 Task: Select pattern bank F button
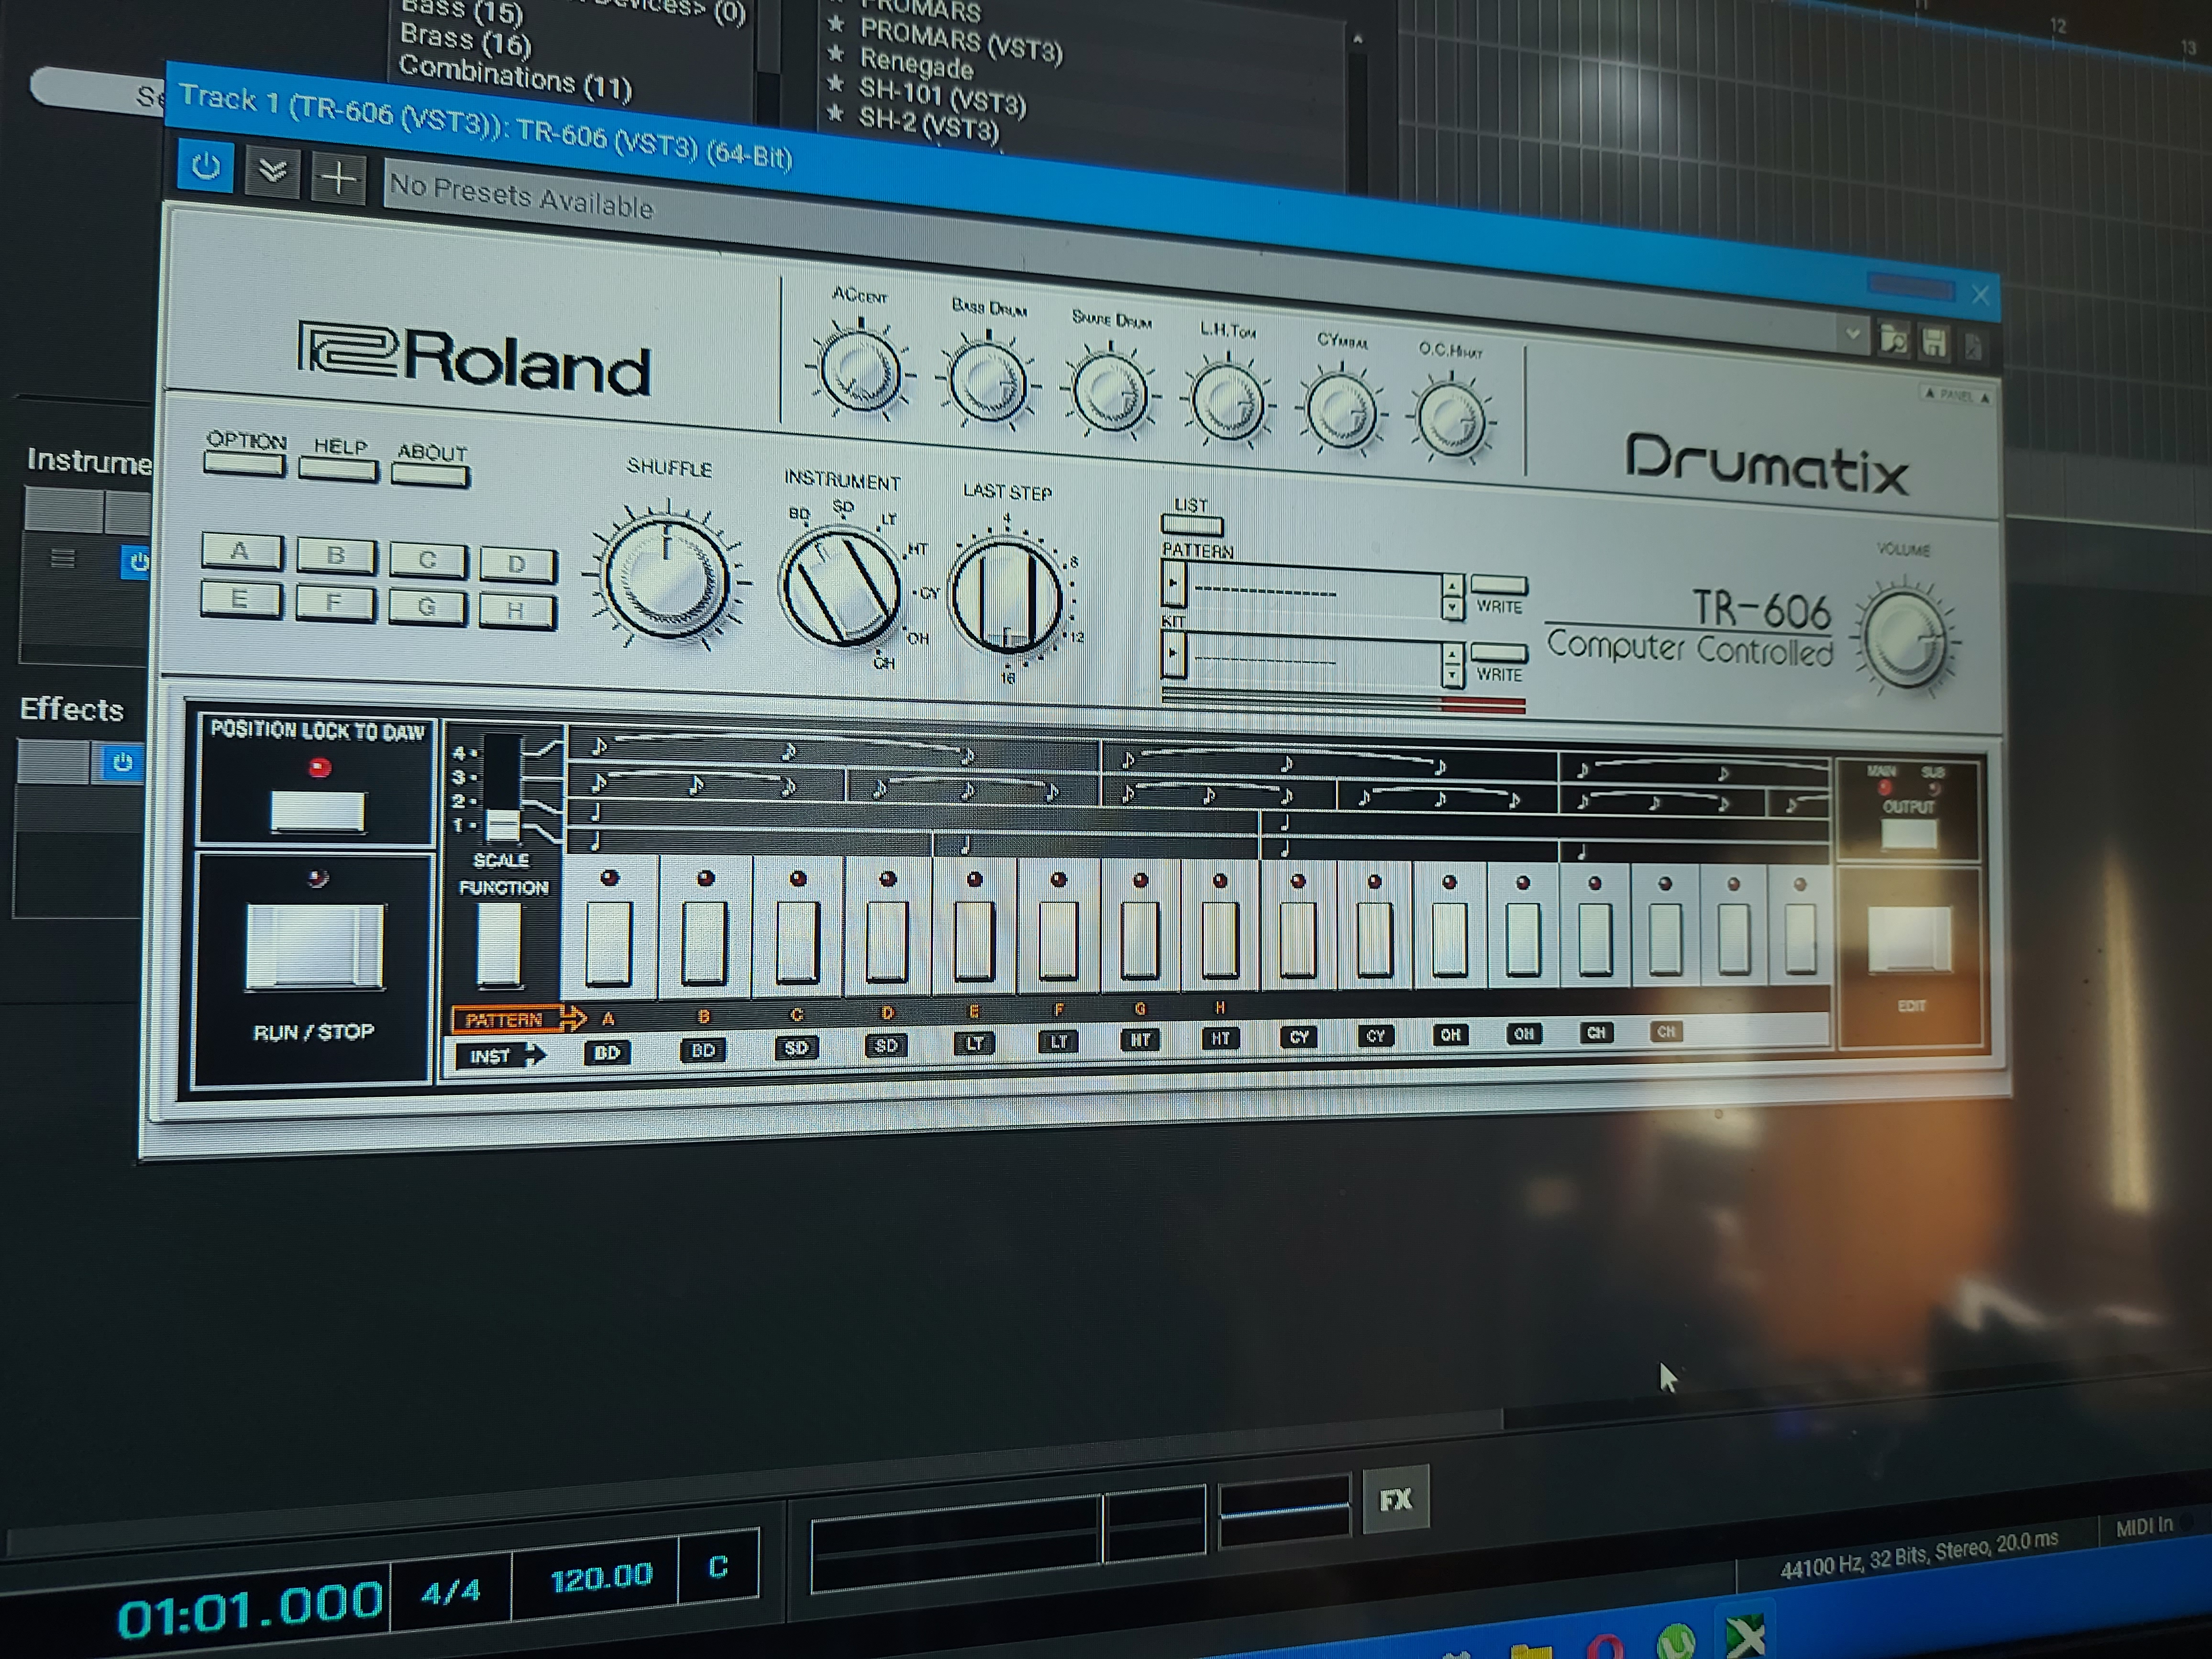point(334,603)
